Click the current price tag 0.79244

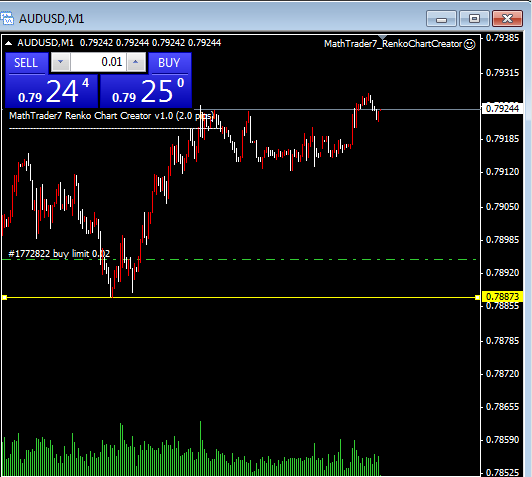tap(502, 109)
